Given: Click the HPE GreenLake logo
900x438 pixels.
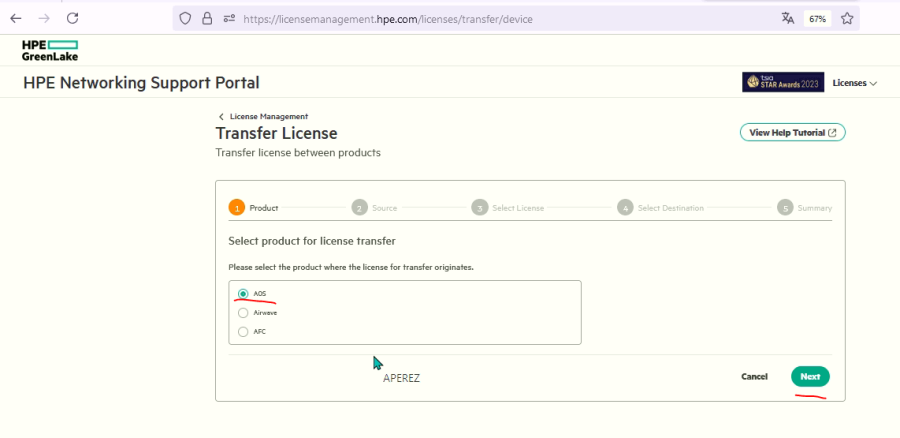Looking at the screenshot, I should tap(50, 50).
